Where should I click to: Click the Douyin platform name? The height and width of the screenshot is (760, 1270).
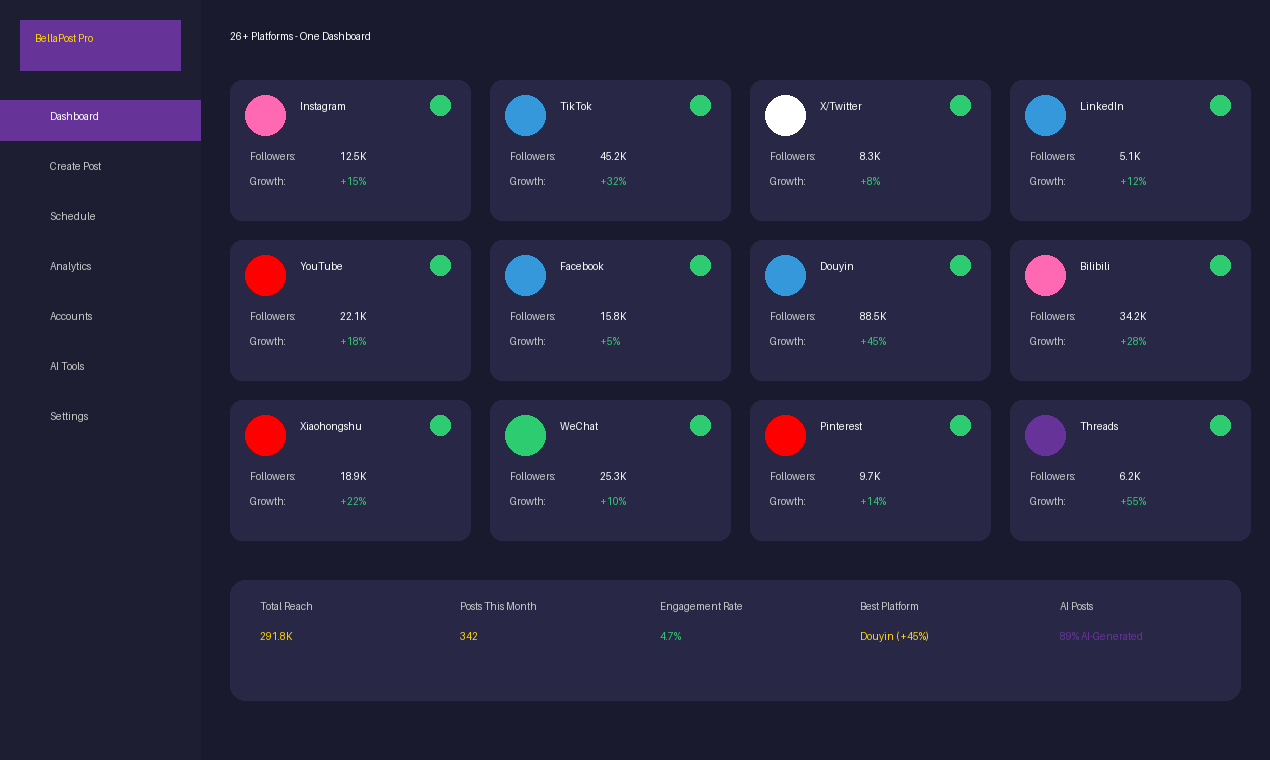(x=837, y=266)
